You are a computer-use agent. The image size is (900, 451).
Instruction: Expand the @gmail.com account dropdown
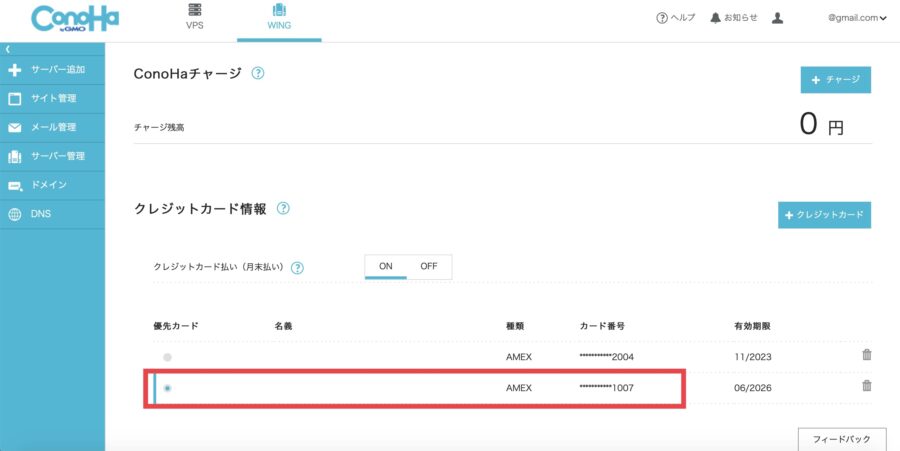pos(857,18)
